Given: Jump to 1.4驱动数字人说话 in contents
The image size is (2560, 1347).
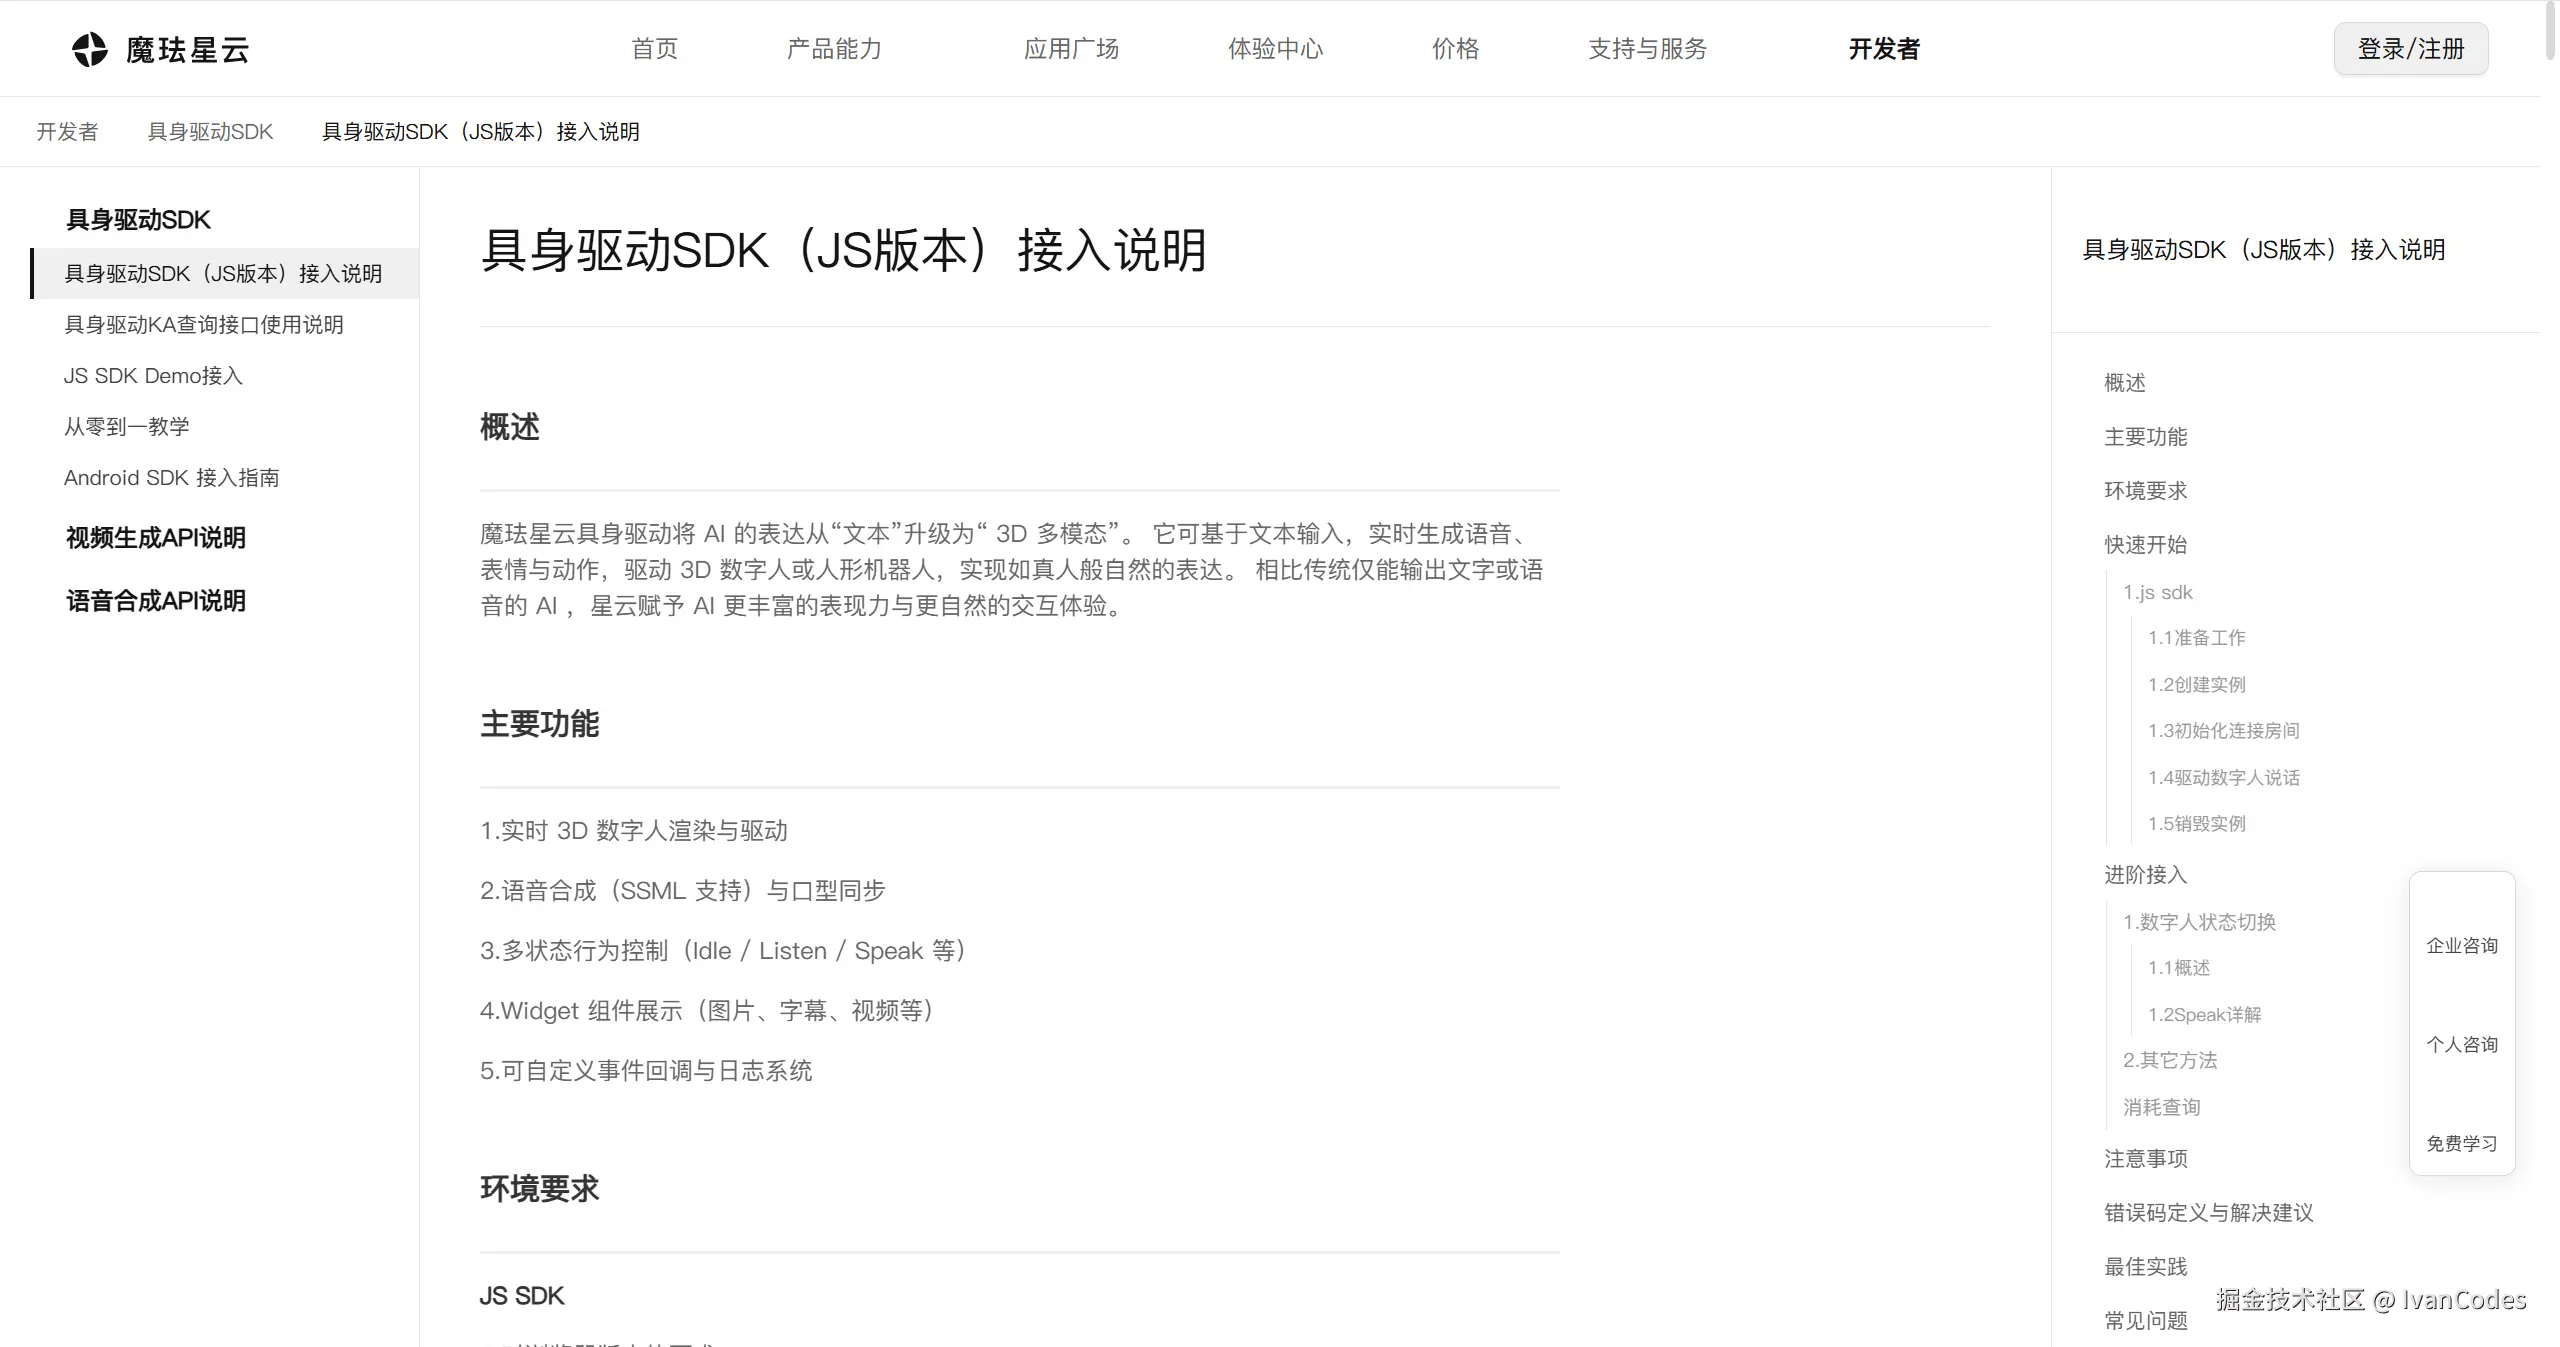Looking at the screenshot, I should coord(2224,778).
